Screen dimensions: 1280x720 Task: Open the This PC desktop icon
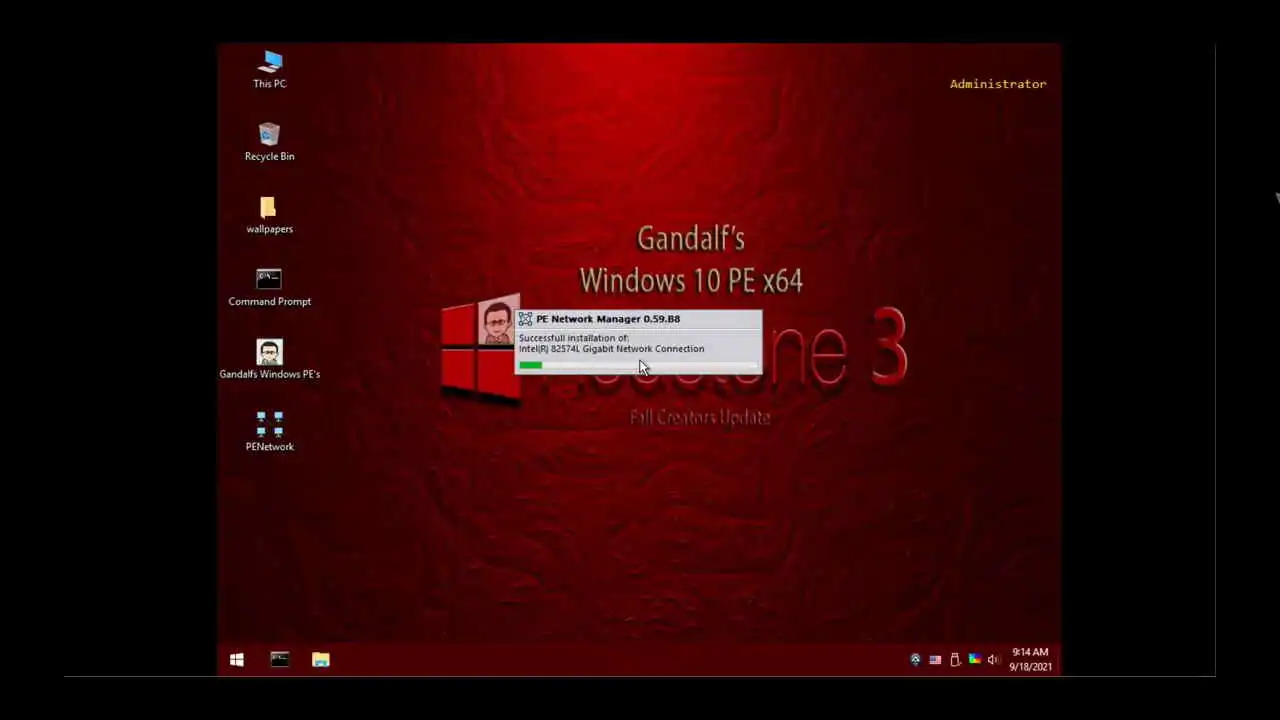[x=269, y=70]
